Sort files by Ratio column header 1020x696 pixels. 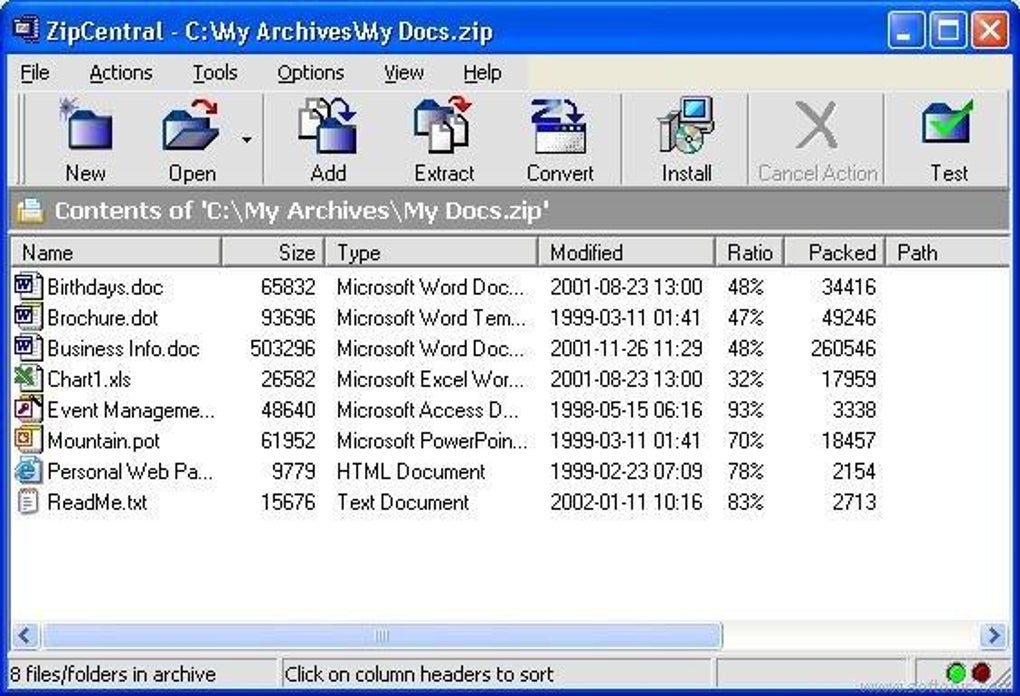click(x=751, y=252)
